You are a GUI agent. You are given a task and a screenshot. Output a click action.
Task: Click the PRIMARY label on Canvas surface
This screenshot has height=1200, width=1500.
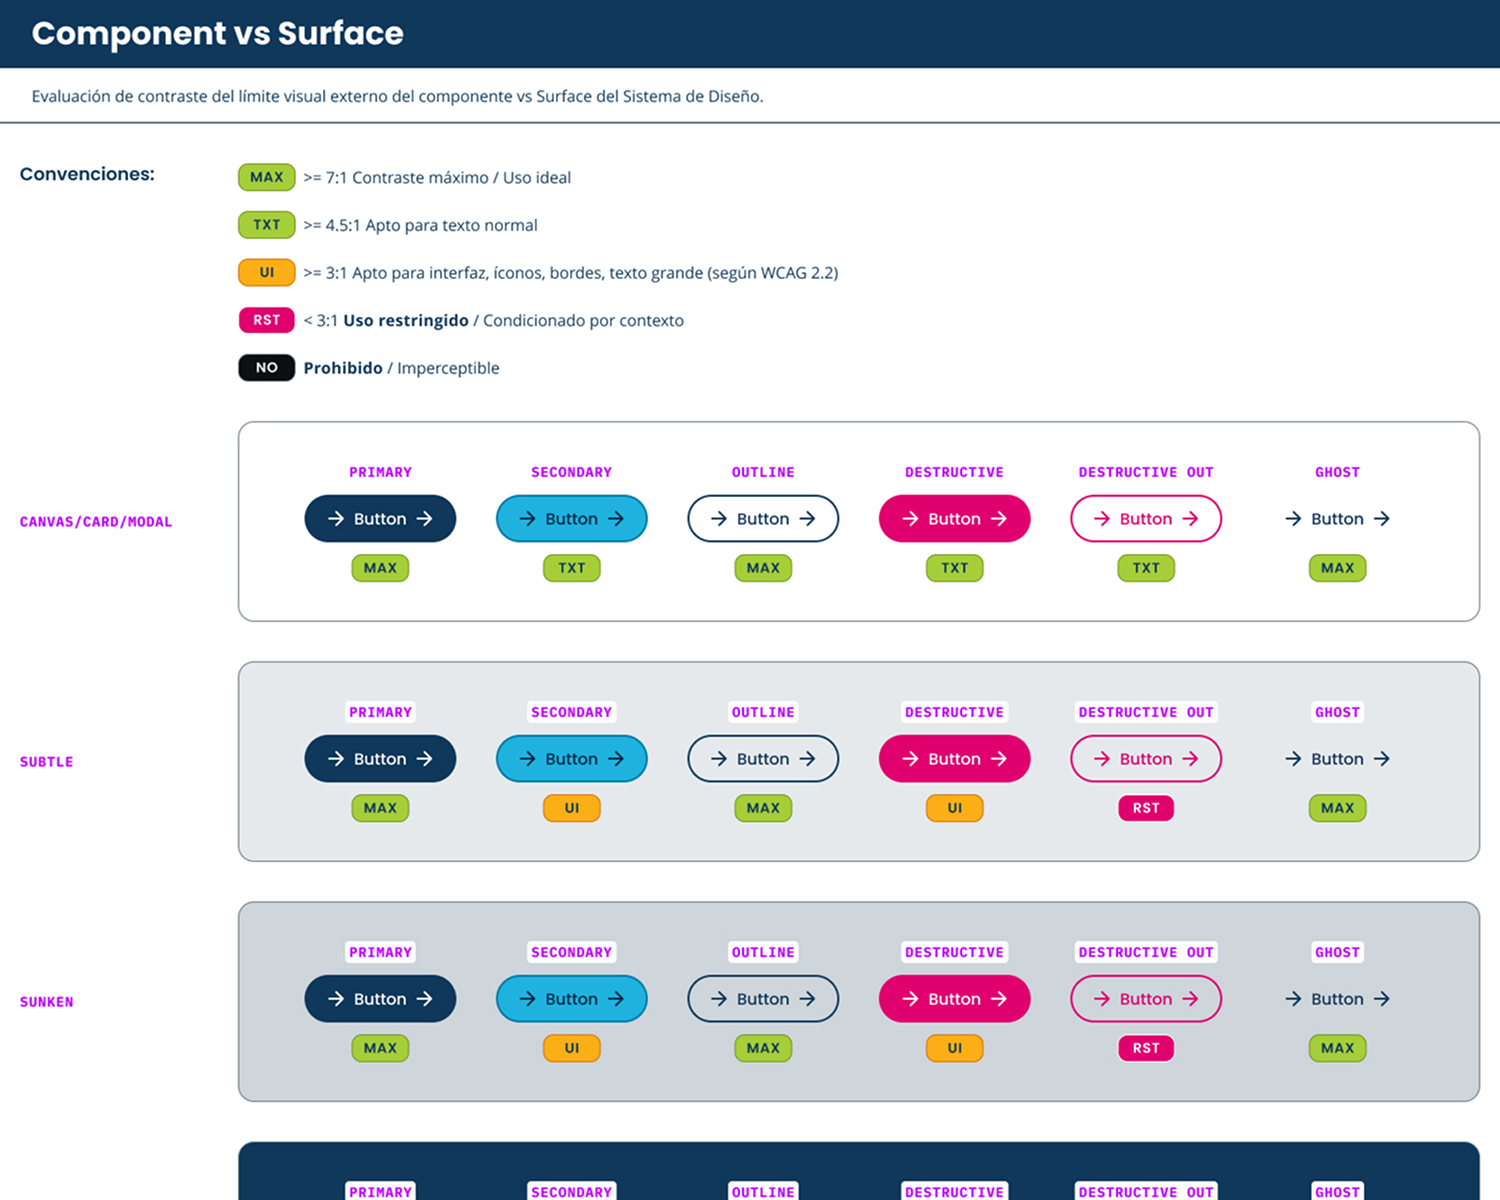tap(380, 472)
